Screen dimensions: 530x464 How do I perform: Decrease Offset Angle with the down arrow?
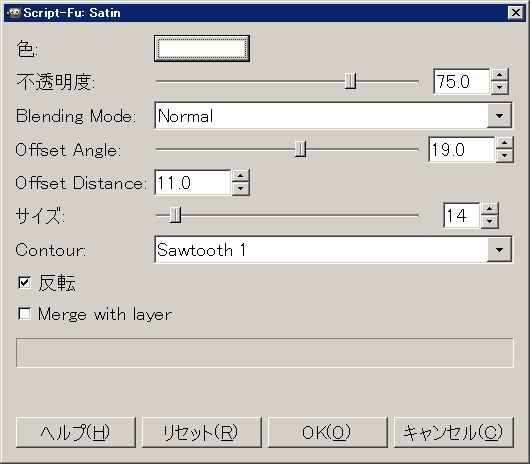(505, 156)
